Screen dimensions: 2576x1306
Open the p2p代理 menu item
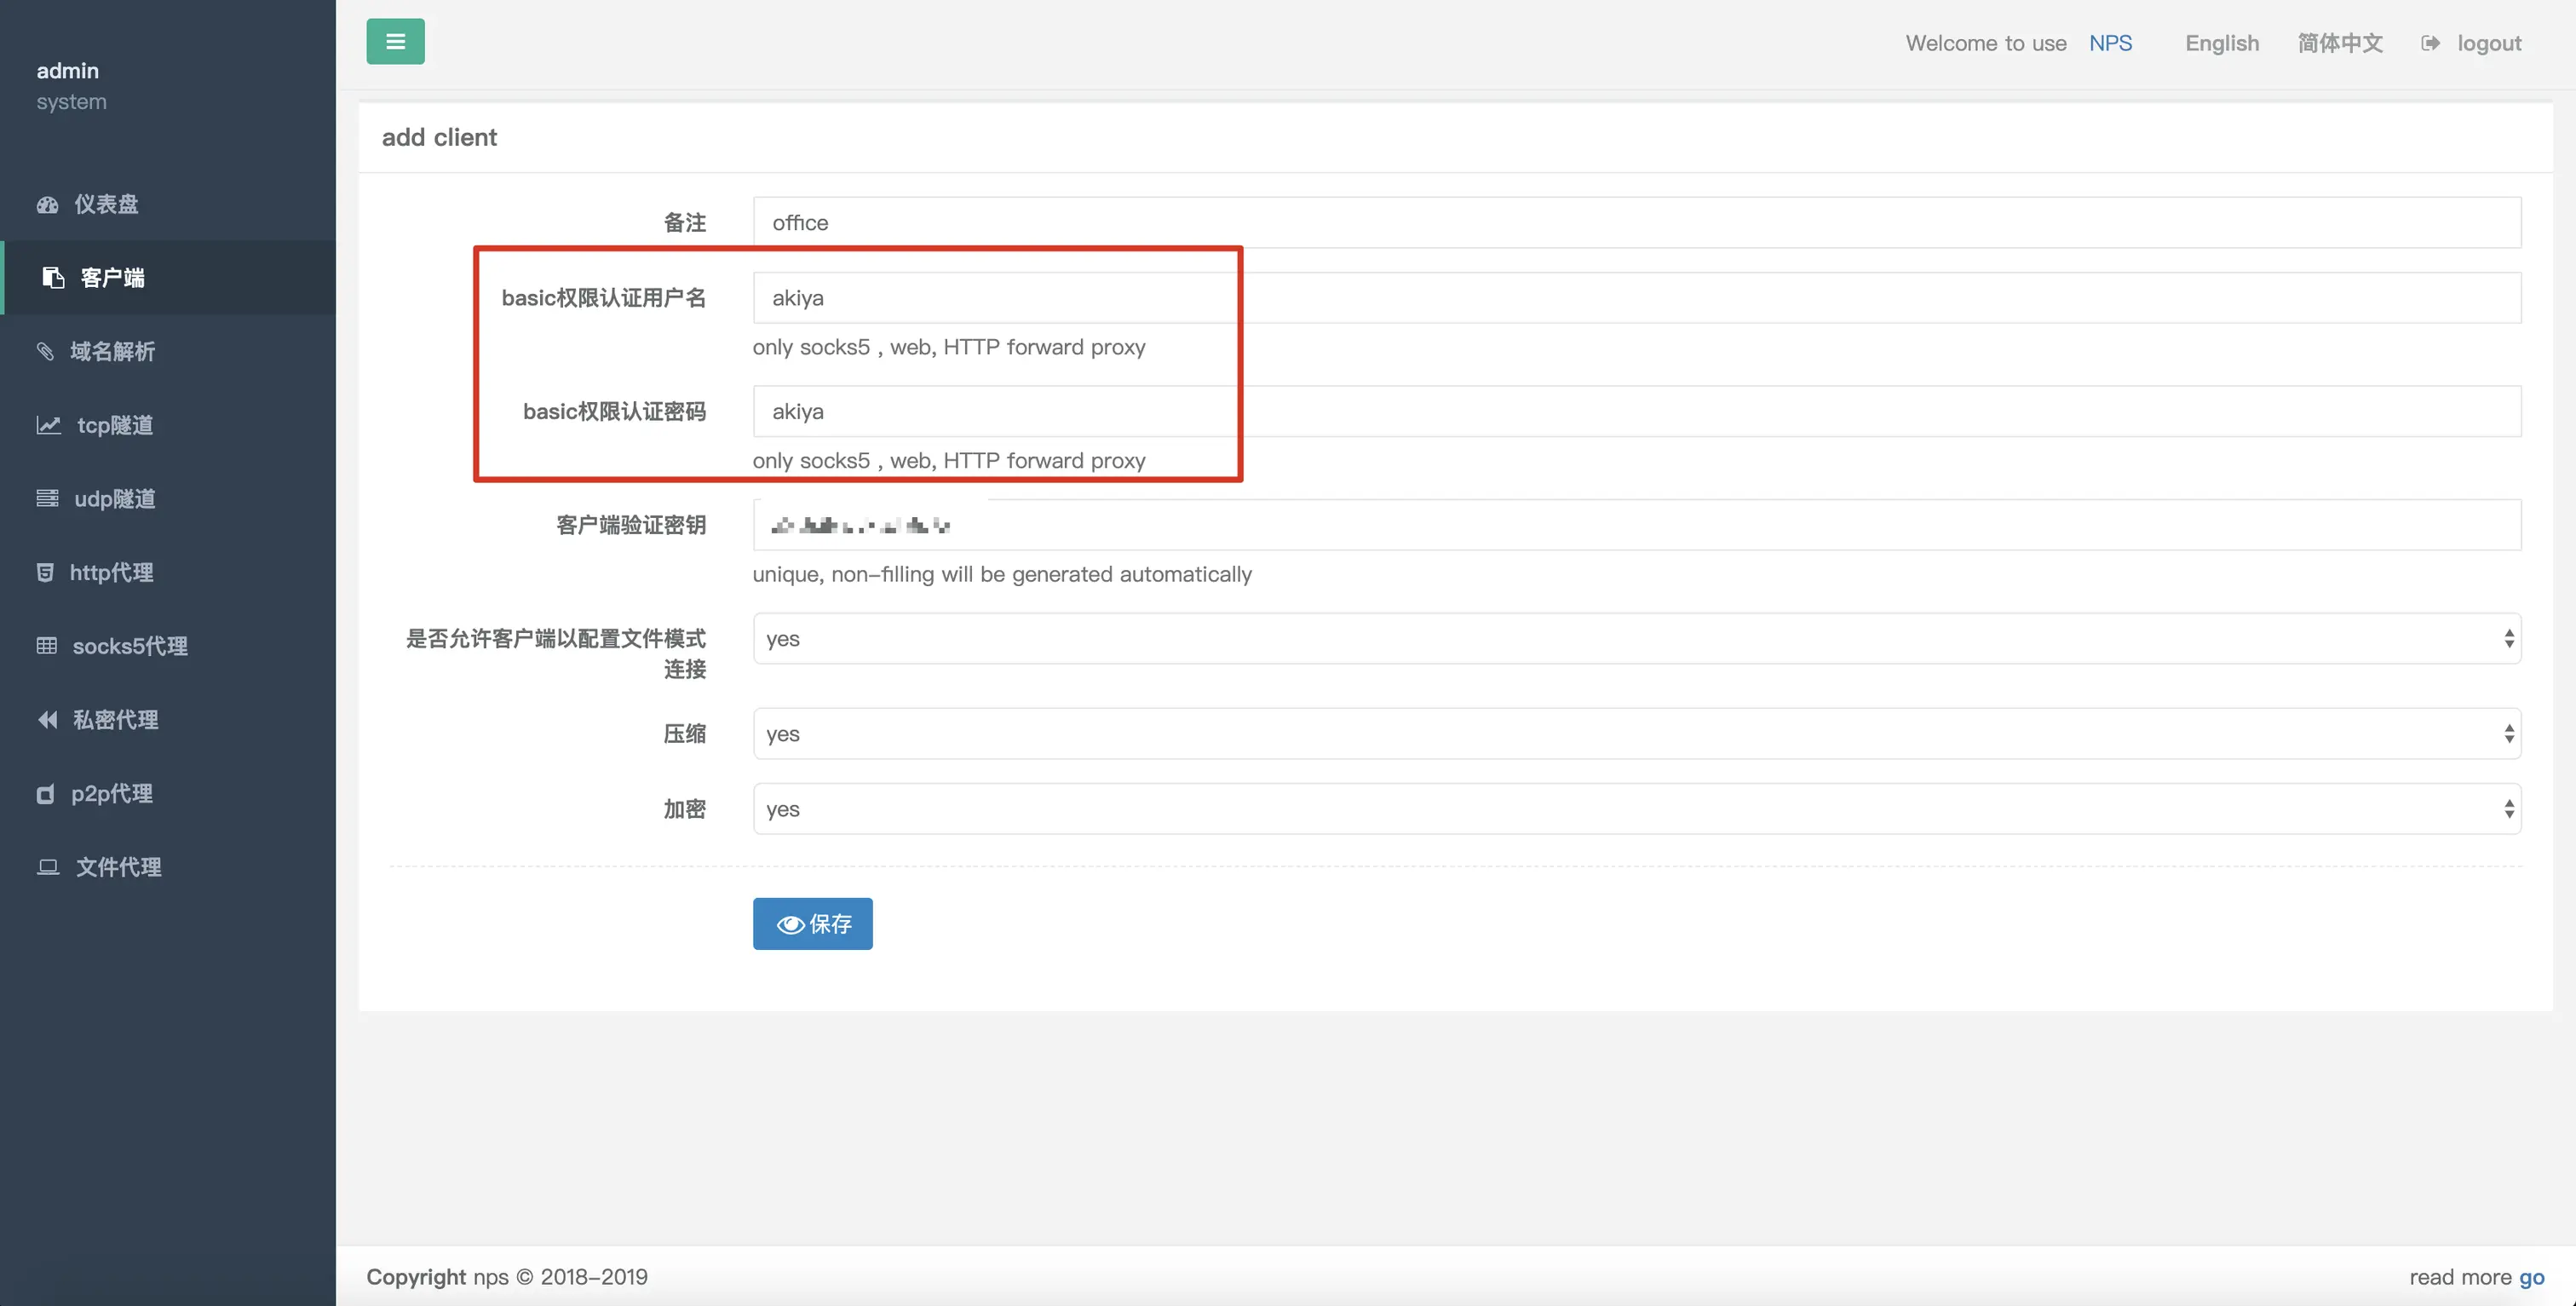click(x=111, y=794)
